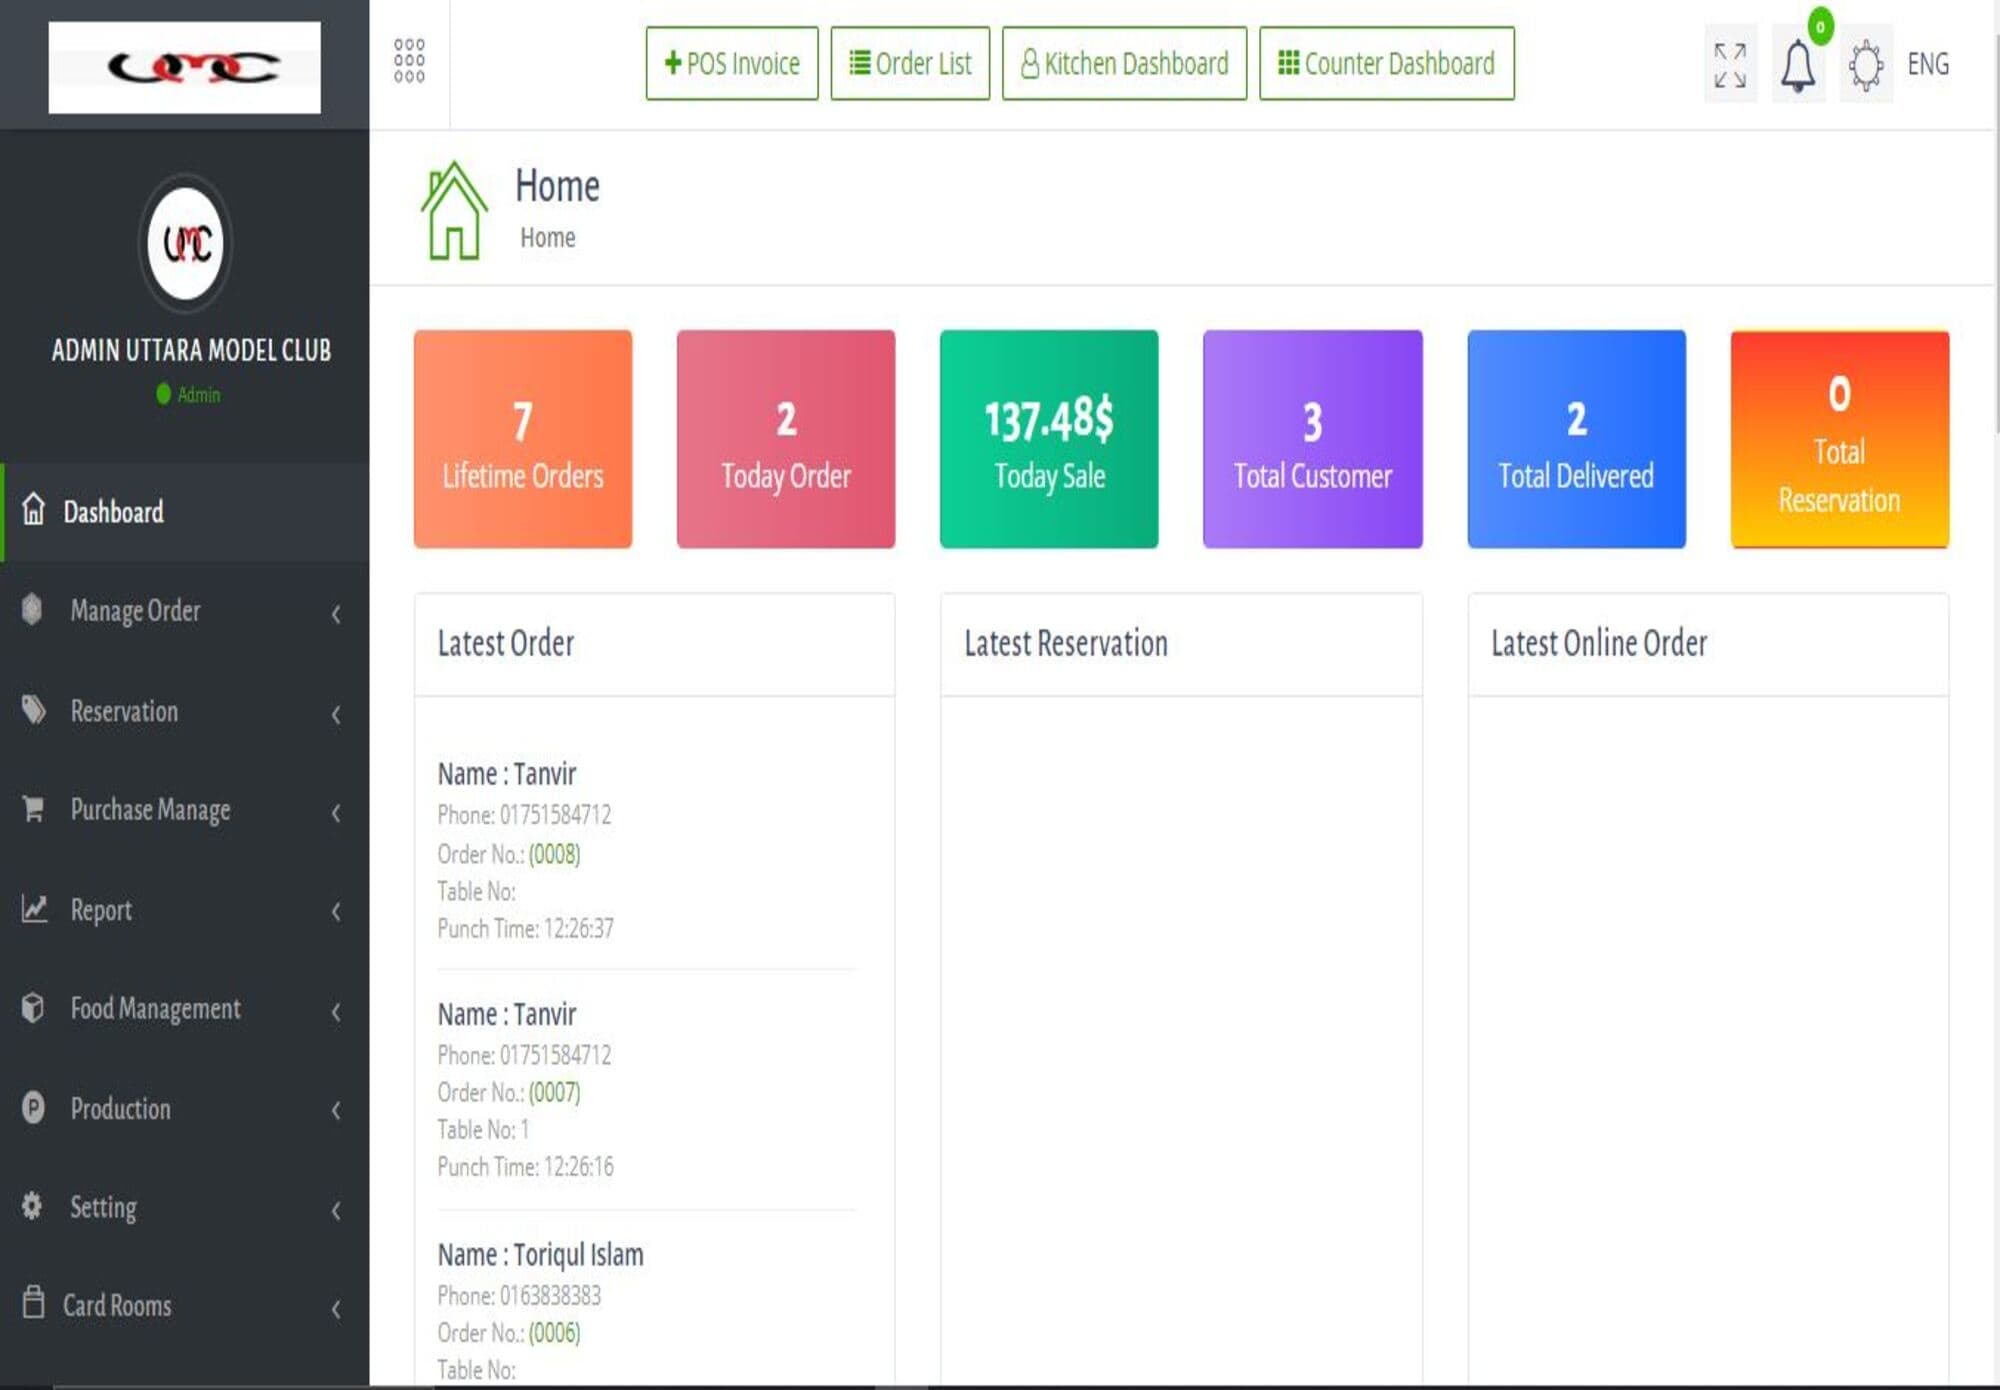
Task: Click the settings gear icon in header
Action: click(x=1865, y=66)
